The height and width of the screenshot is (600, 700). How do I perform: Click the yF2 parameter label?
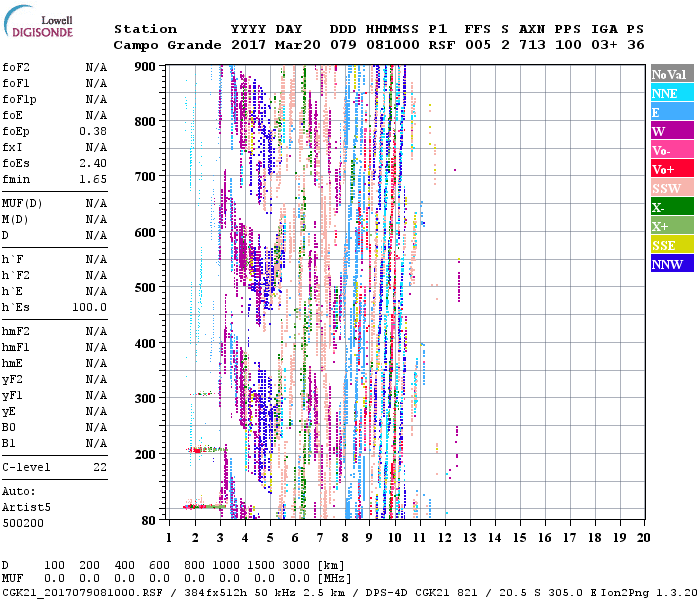(12, 379)
